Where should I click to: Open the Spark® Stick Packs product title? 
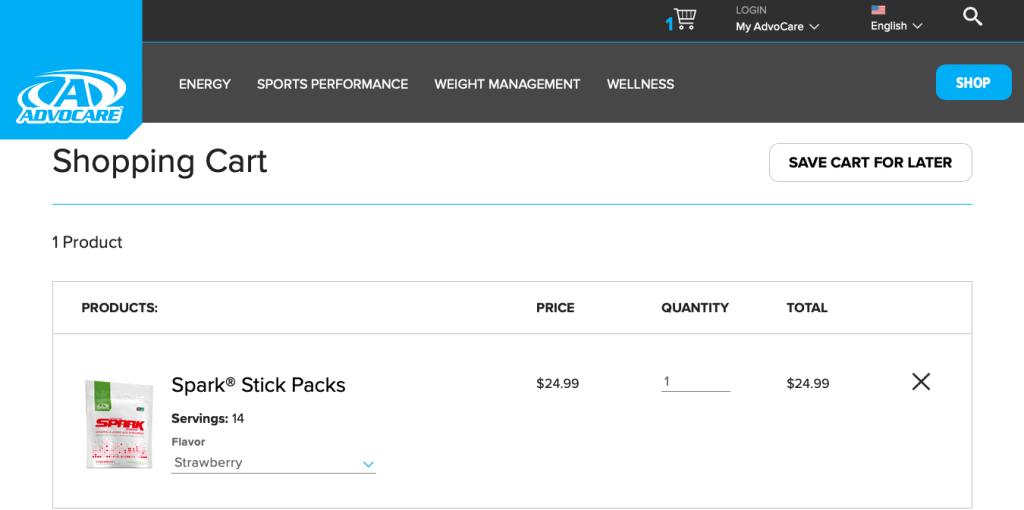tap(259, 385)
